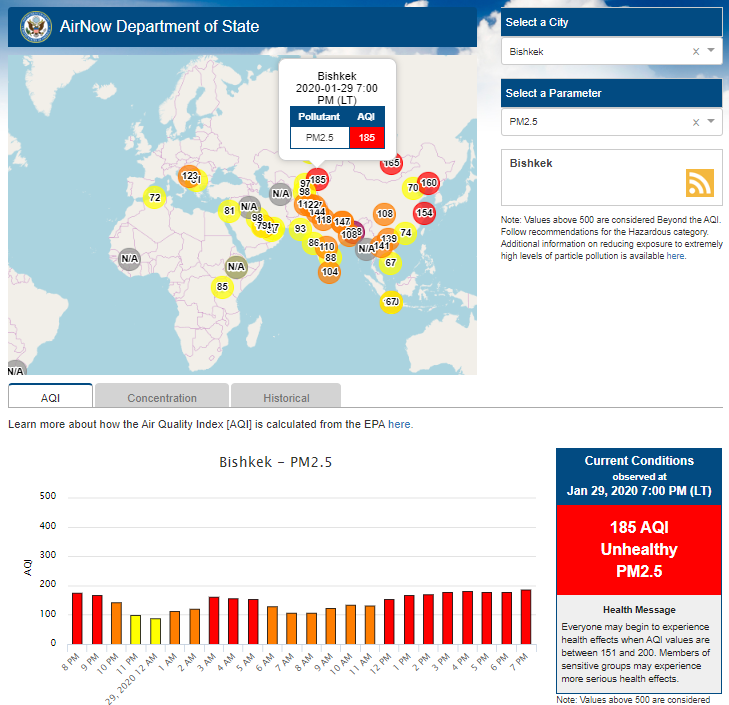Click the orange map marker labeled 104
The width and height of the screenshot is (729, 705).
pos(330,272)
